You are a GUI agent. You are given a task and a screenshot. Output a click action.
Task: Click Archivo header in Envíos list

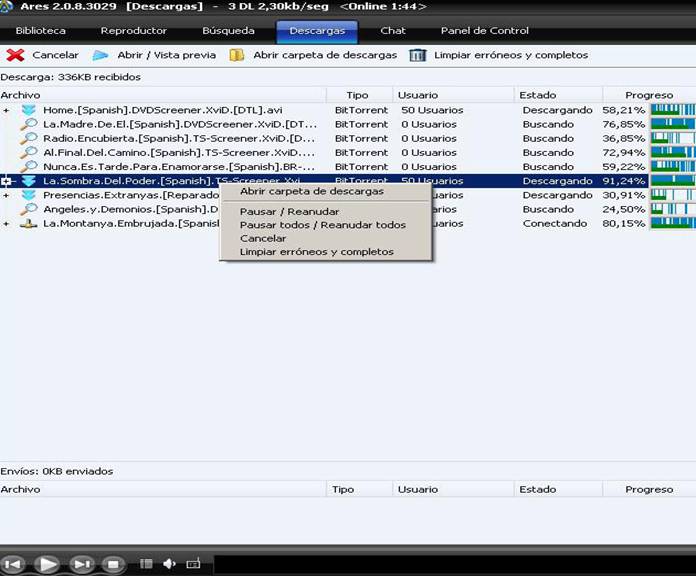click(x=163, y=489)
